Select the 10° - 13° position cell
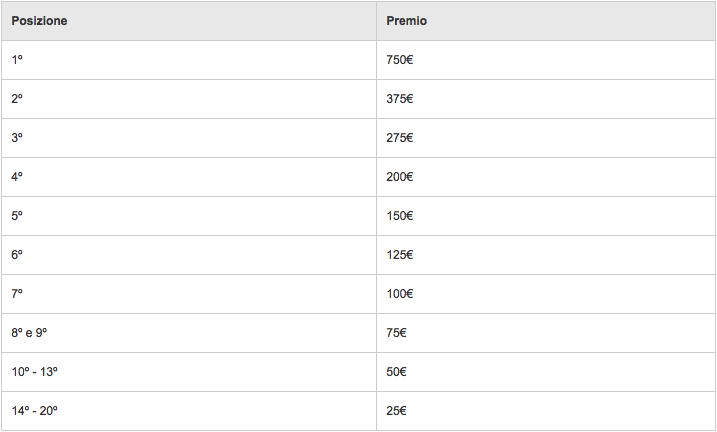The height and width of the screenshot is (432, 717). tap(188, 372)
